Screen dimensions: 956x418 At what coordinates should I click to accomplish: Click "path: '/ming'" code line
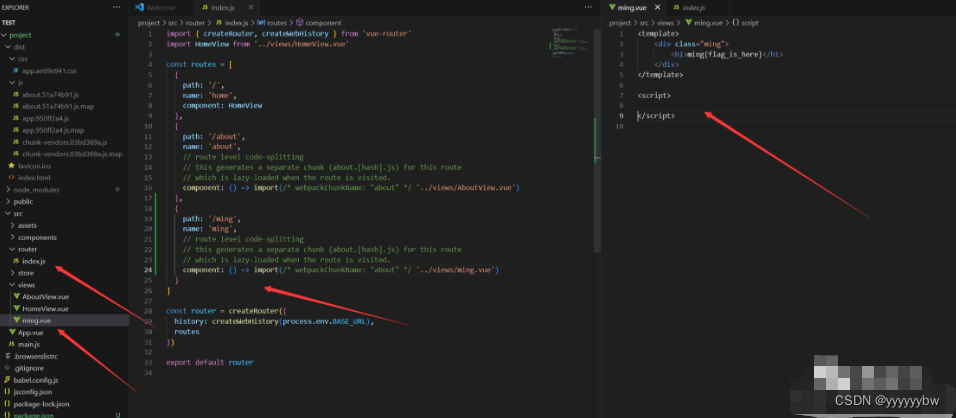click(212, 218)
